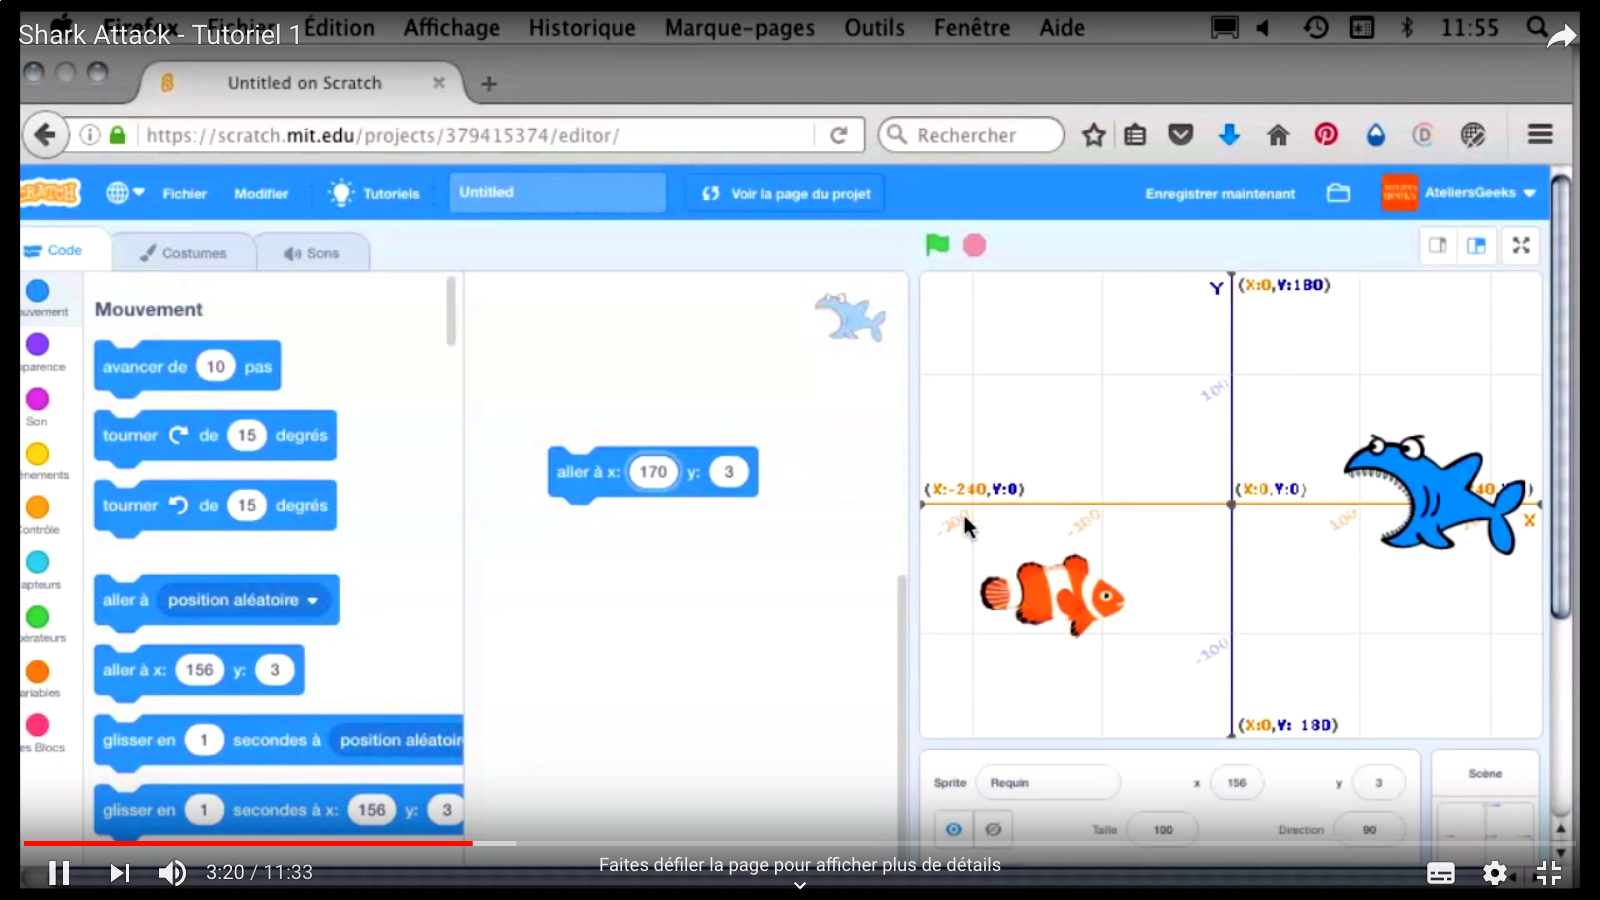Click the Direction field showing 90
This screenshot has width=1600, height=900.
(1369, 829)
